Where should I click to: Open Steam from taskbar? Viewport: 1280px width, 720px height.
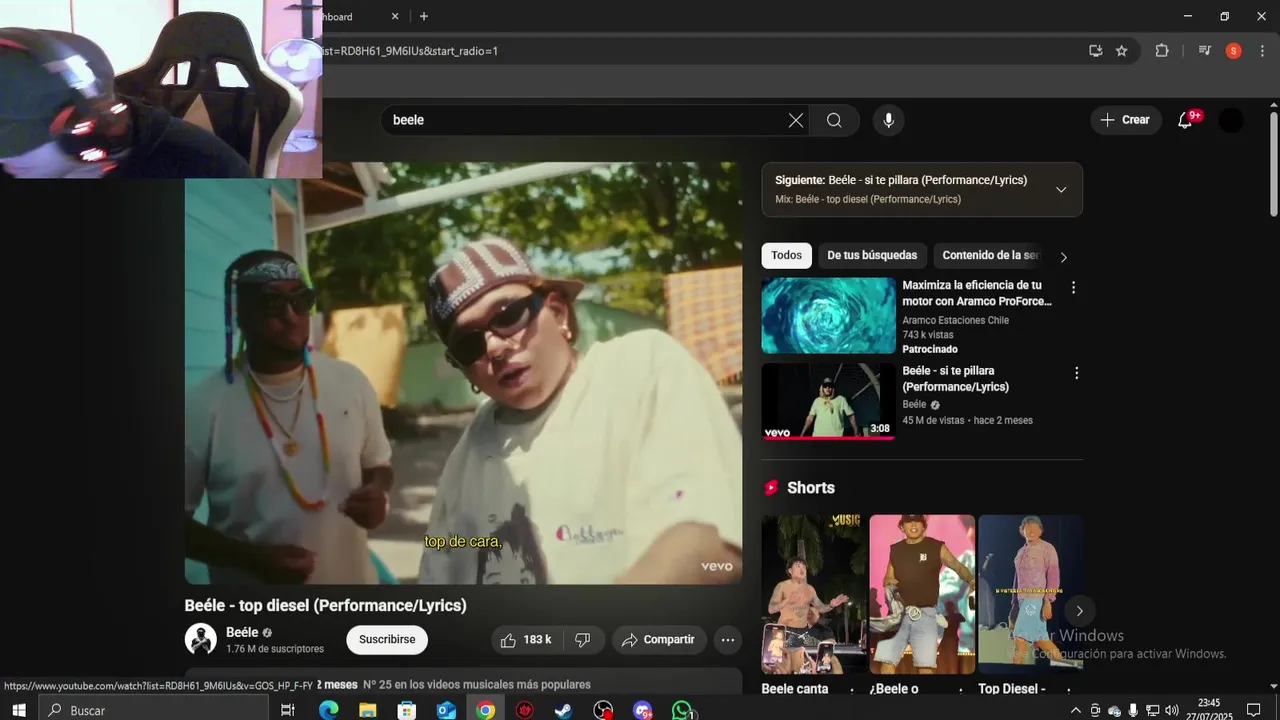tap(564, 709)
